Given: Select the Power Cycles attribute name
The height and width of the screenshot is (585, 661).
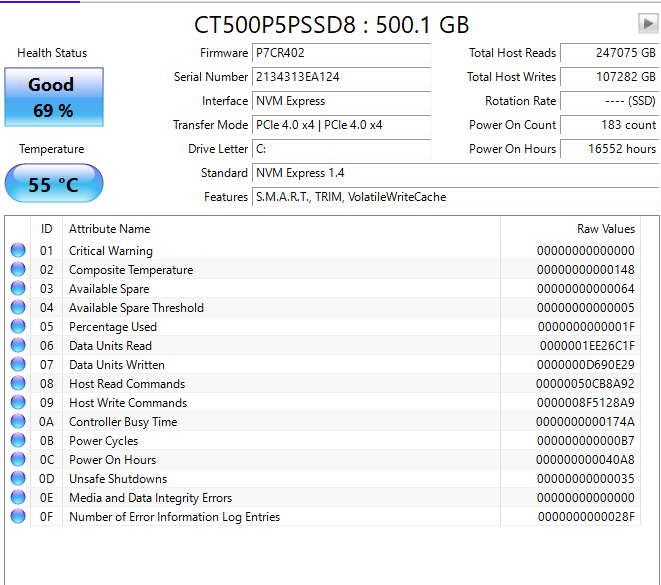Looking at the screenshot, I should (x=104, y=440).
